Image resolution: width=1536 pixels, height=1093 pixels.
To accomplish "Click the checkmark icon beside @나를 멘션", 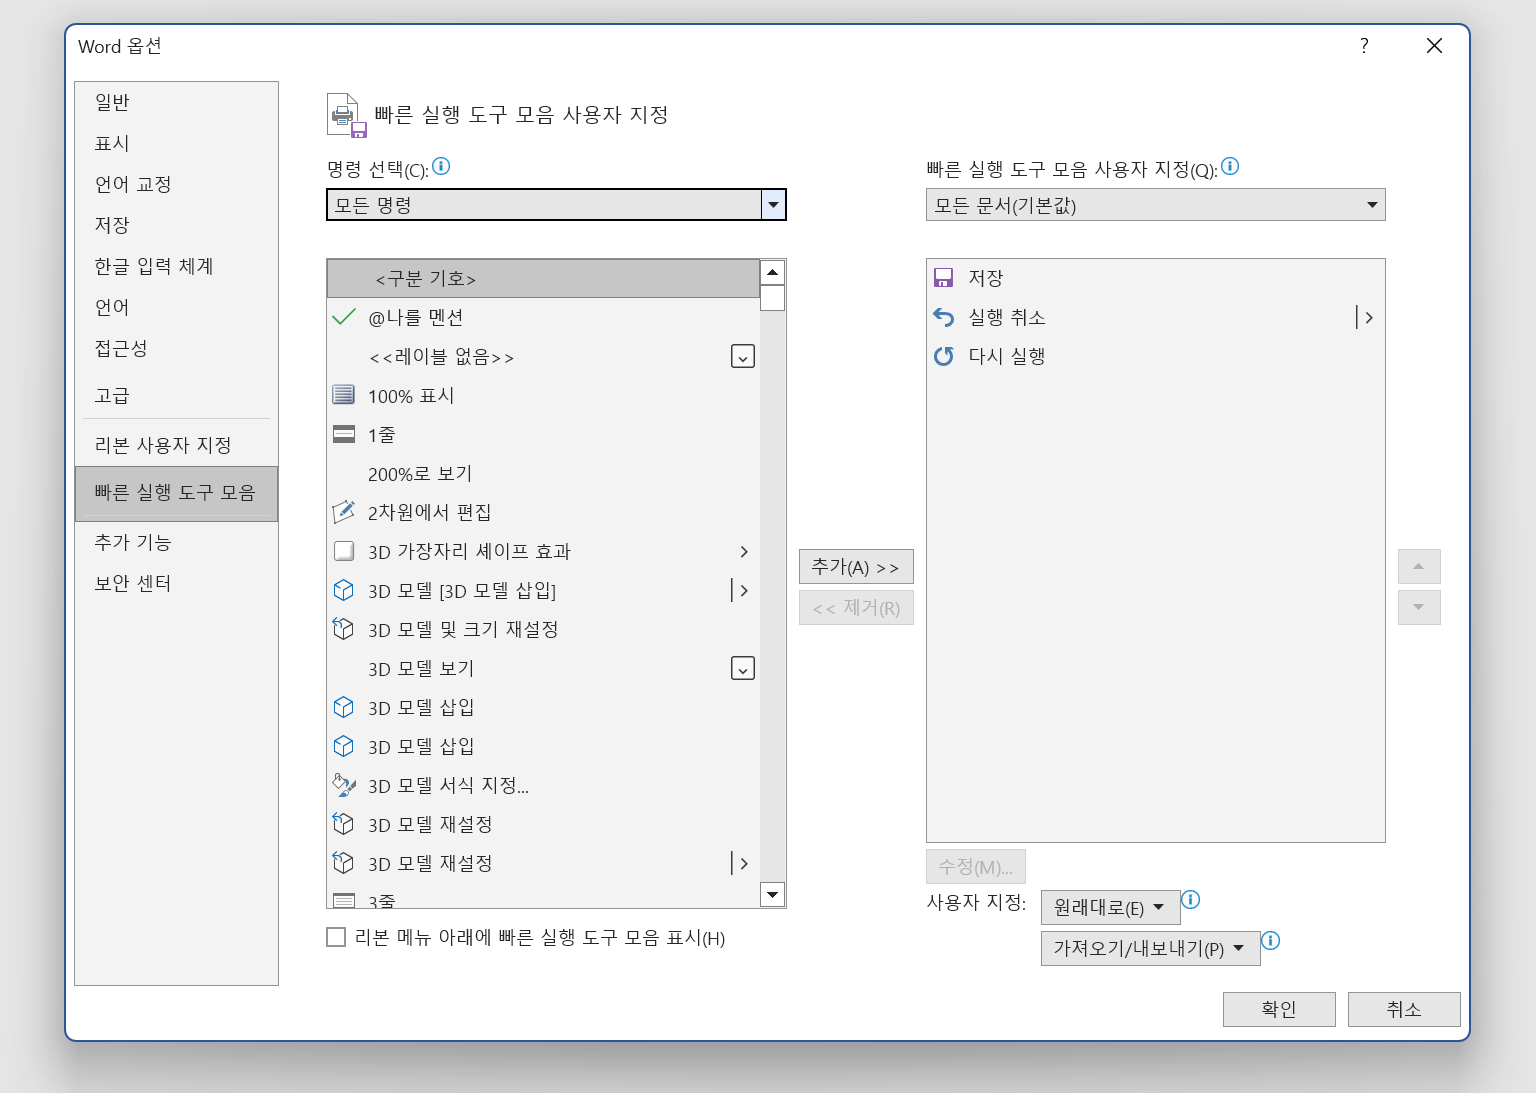I will point(343,317).
